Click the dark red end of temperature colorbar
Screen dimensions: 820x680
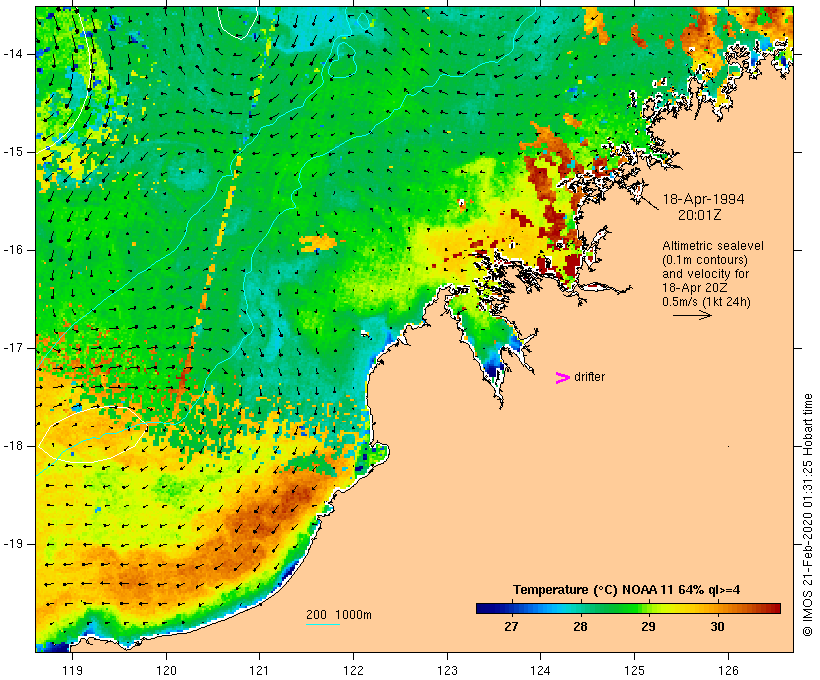click(x=775, y=608)
